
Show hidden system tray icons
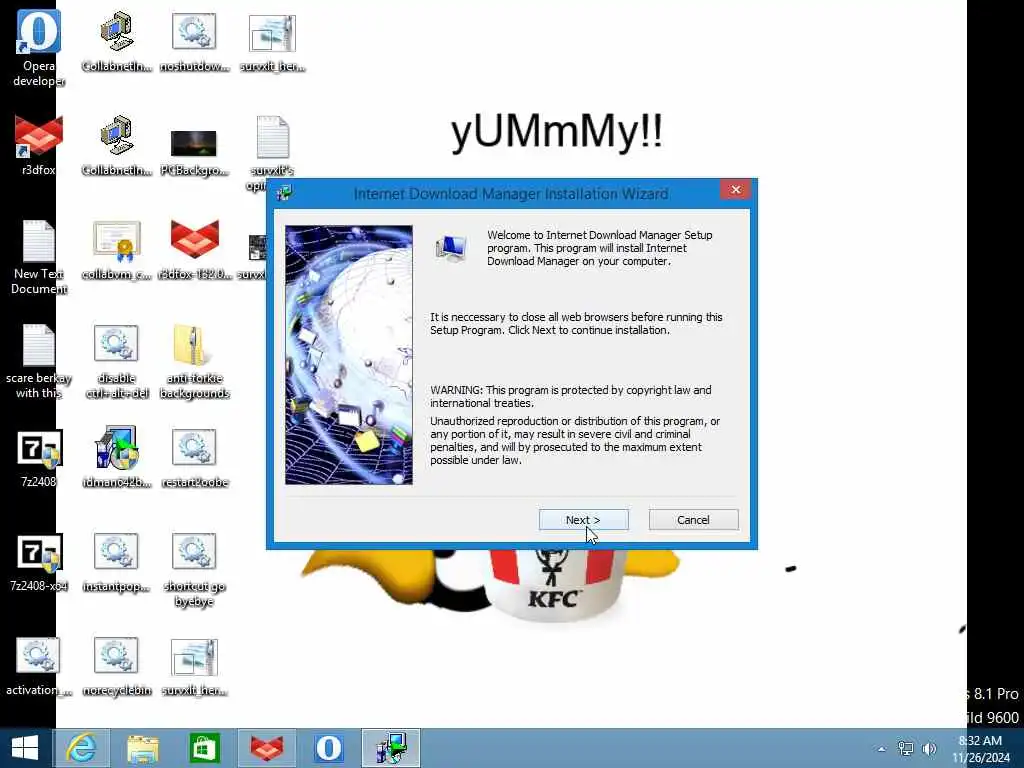[882, 749]
